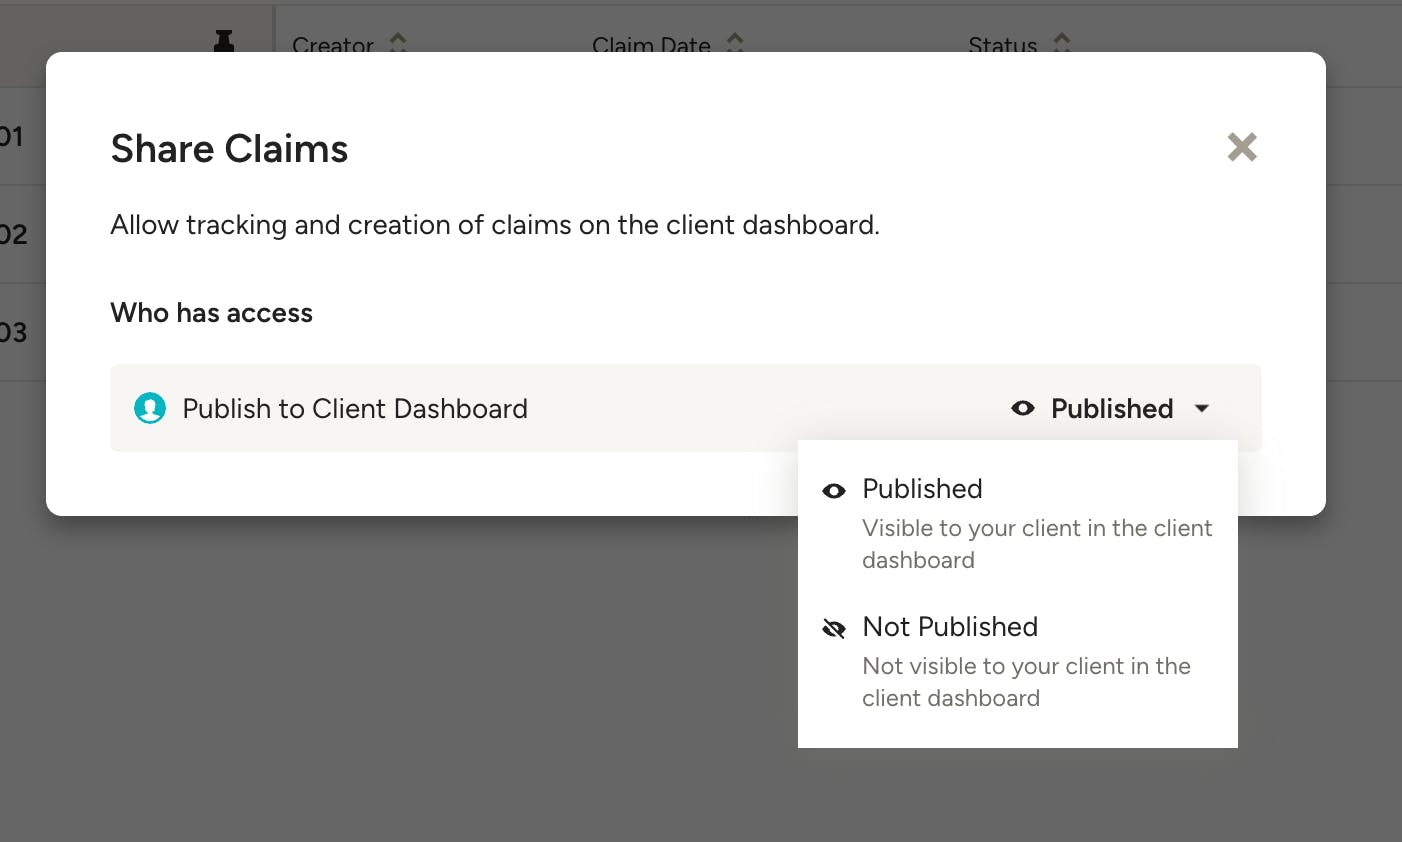Click the Share Claims heading
The image size is (1402, 842).
click(229, 149)
